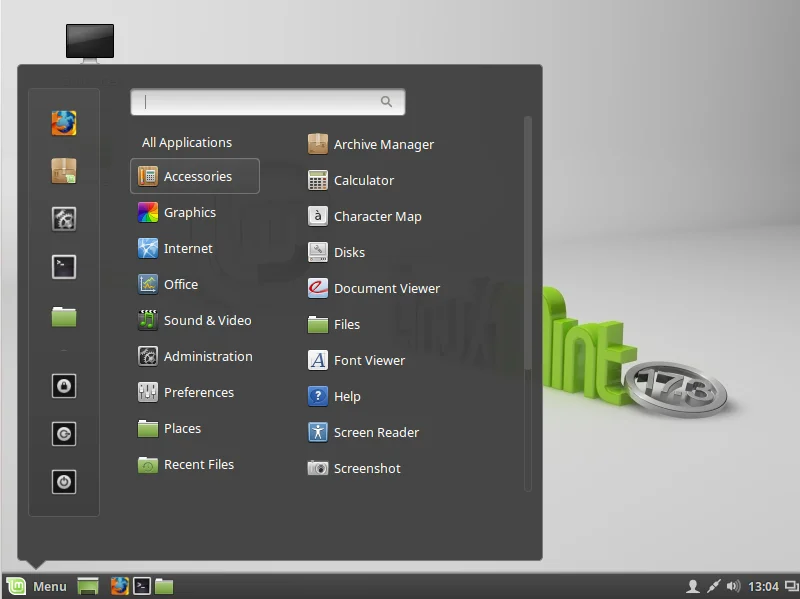Image resolution: width=800 pixels, height=599 pixels.
Task: Open file manager from panel launcher
Action: pos(164,586)
